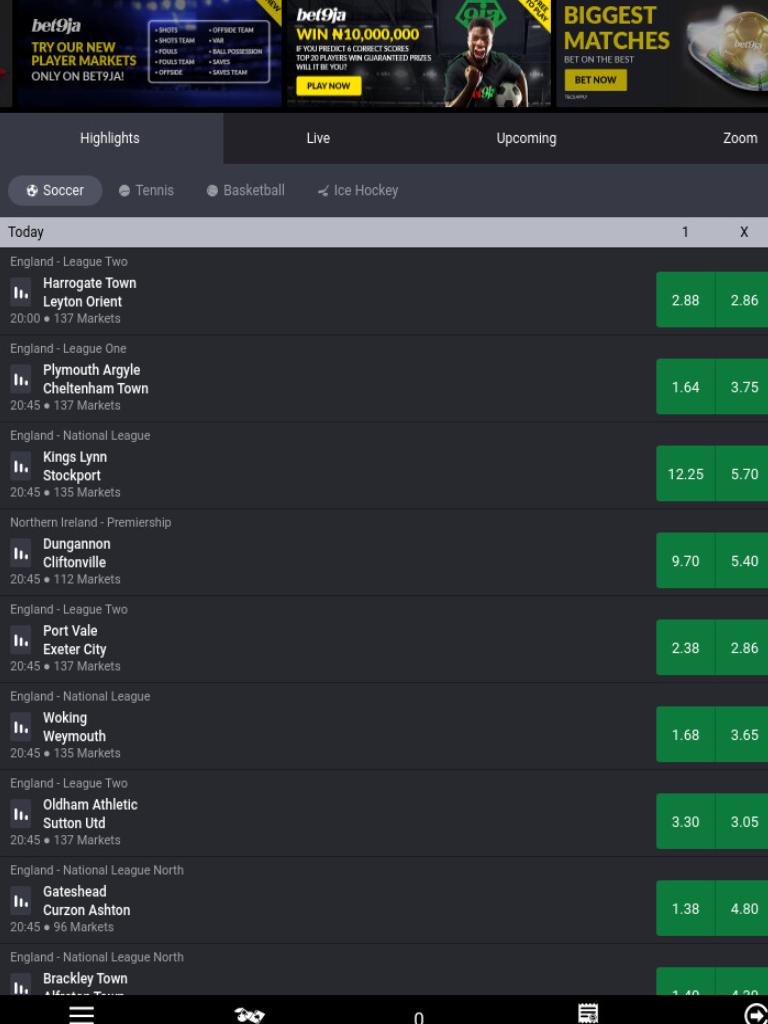Click the PLAY NOW banner button
The height and width of the screenshot is (1024, 768).
tap(328, 86)
